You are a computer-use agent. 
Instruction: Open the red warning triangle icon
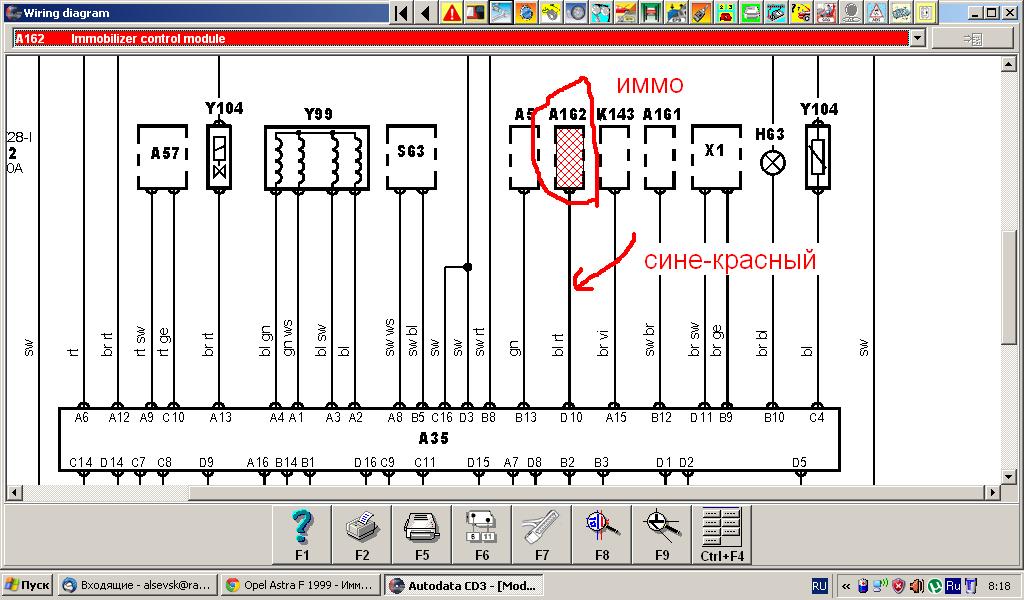(x=451, y=12)
